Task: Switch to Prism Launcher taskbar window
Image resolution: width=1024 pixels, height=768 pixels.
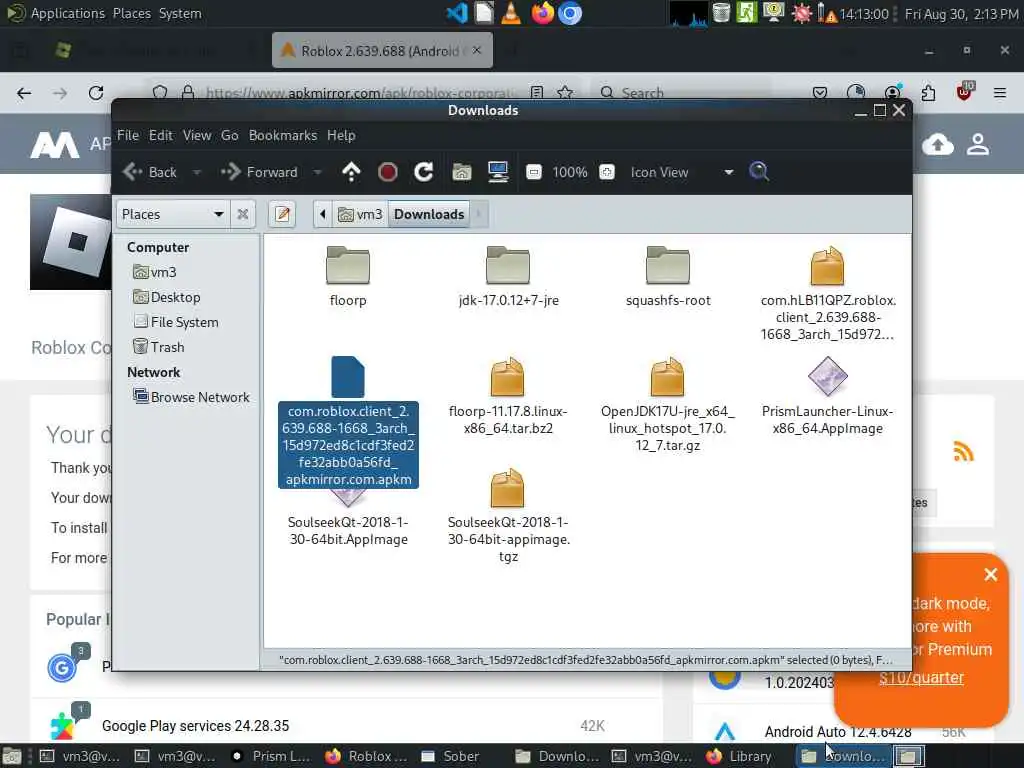Action: (273, 756)
